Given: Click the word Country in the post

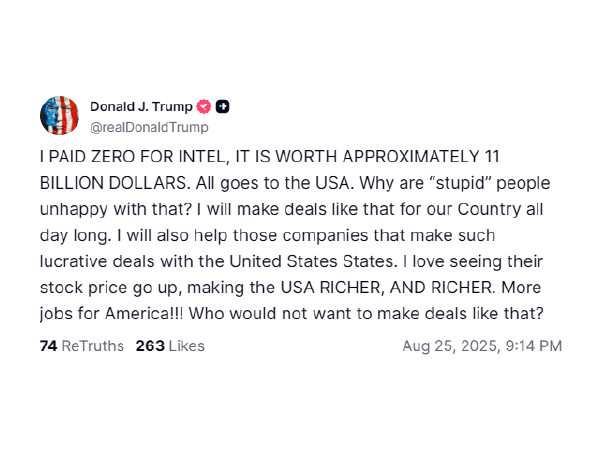Looking at the screenshot, I should (489, 209).
